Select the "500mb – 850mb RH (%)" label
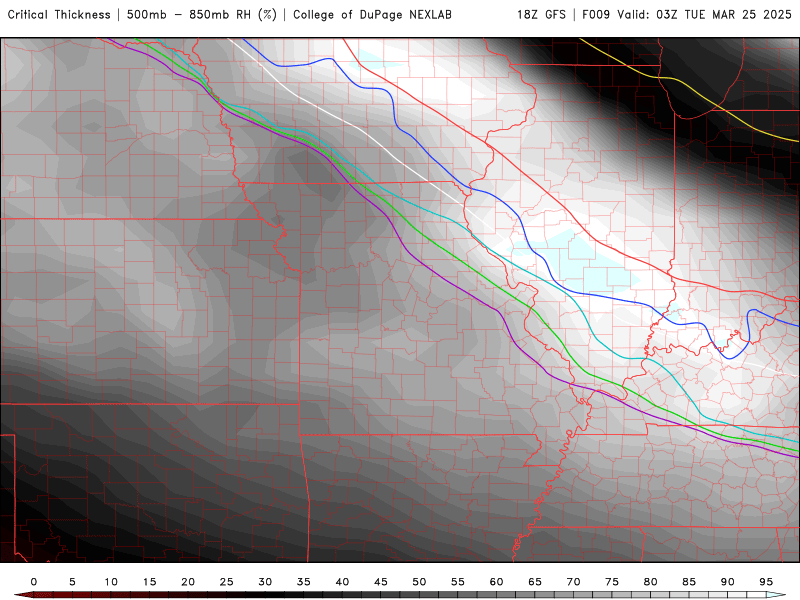The width and height of the screenshot is (800, 600). 202,15
